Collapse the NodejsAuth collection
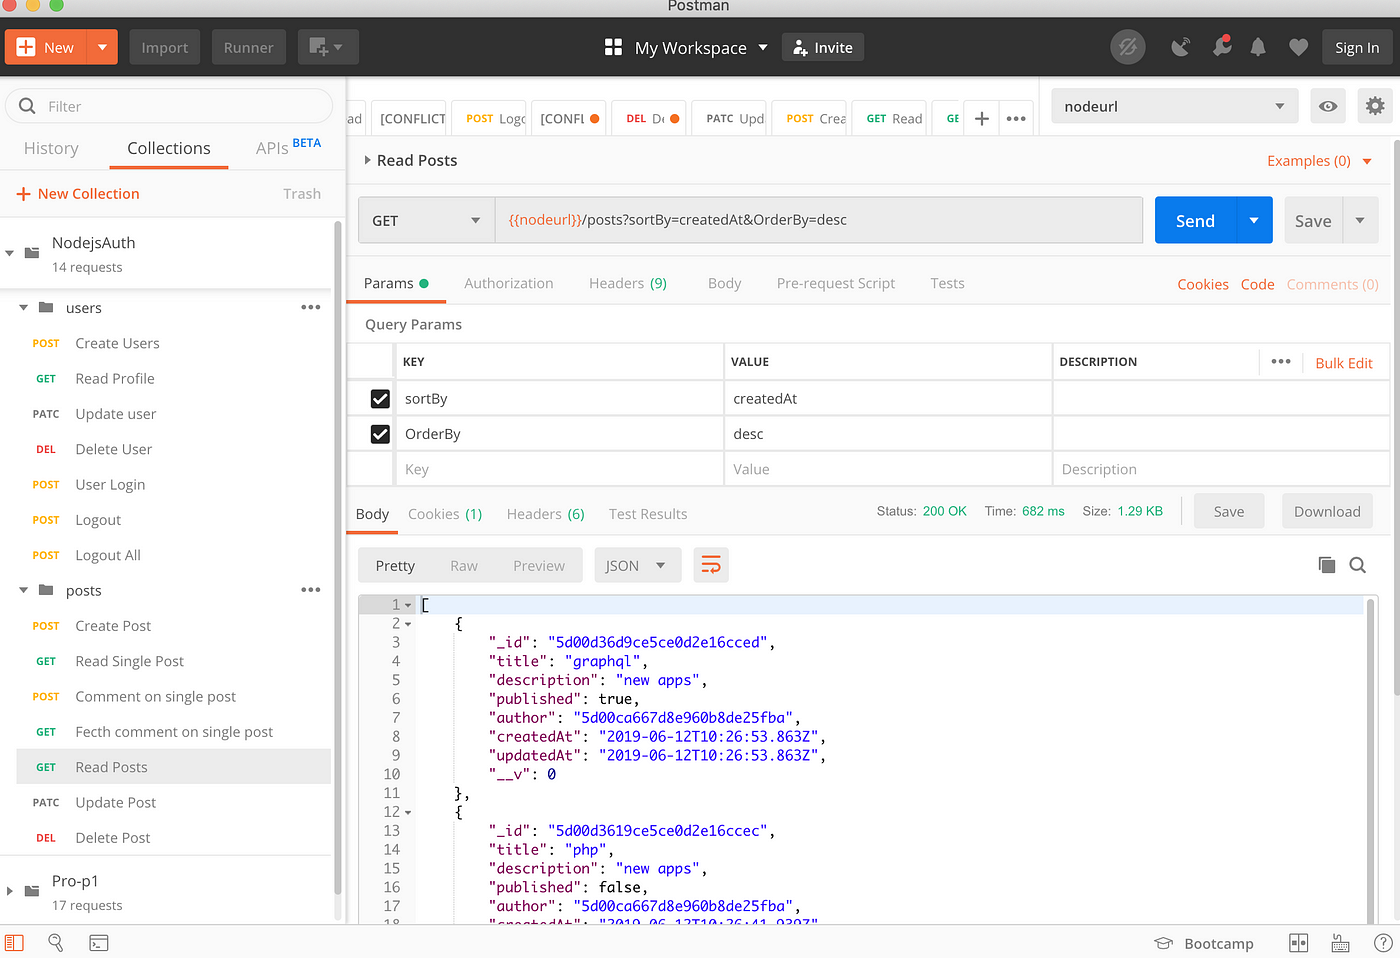 click(x=9, y=253)
